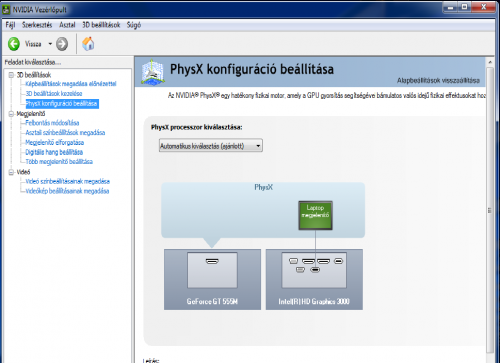Open Videókép beállításainak megadása link
Screen dimensions: 500x363
pyautogui.click(x=67, y=191)
